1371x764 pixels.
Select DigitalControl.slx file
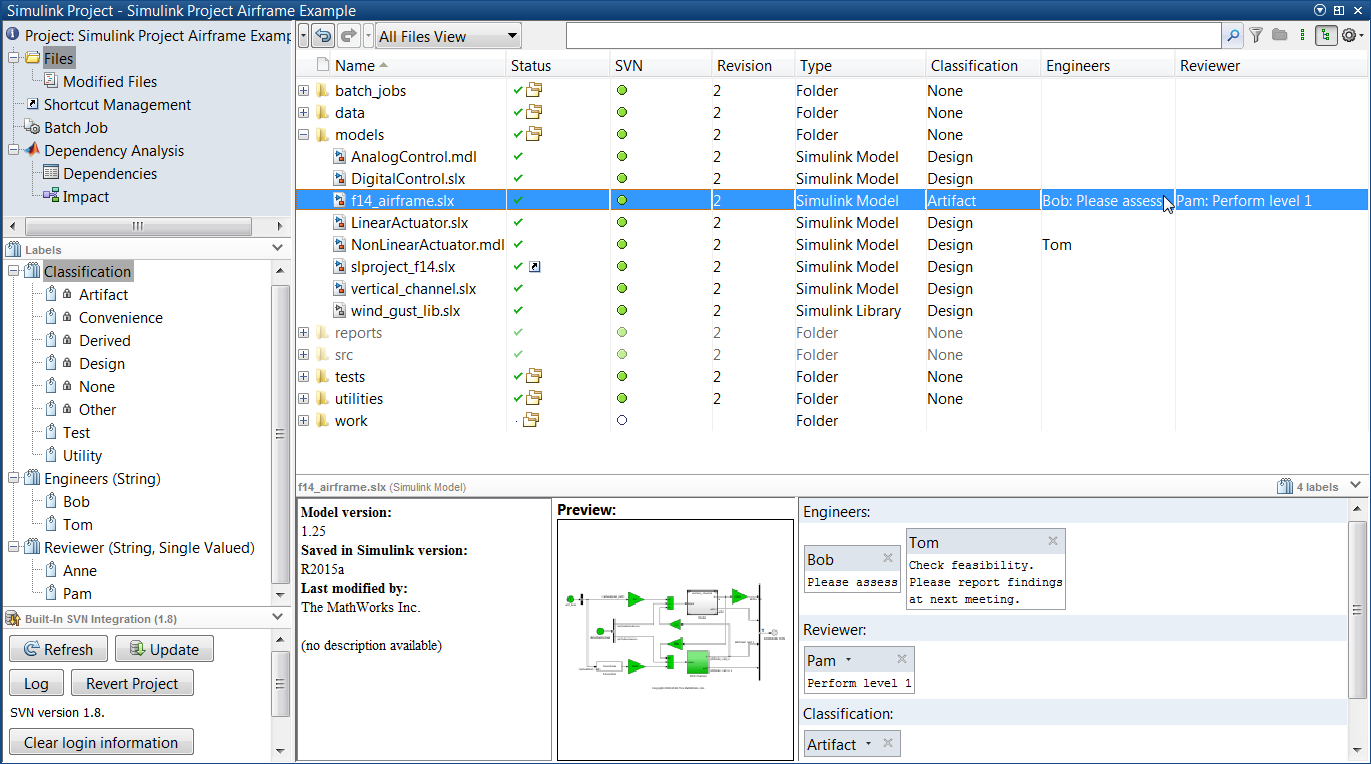pos(408,178)
